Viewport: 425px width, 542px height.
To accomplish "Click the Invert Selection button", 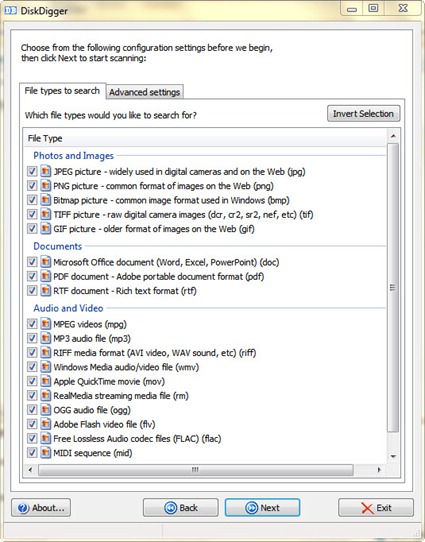I will [x=363, y=114].
